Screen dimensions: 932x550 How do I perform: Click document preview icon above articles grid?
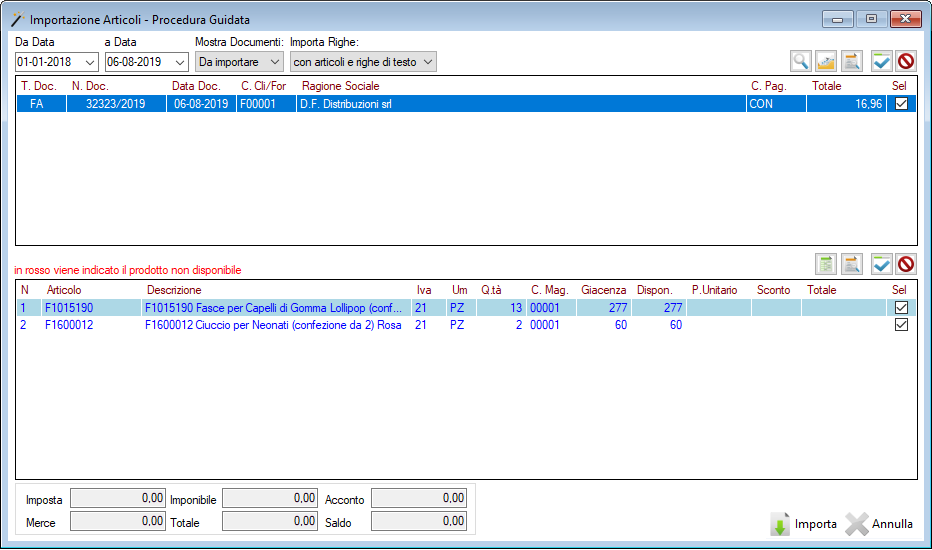coord(852,264)
